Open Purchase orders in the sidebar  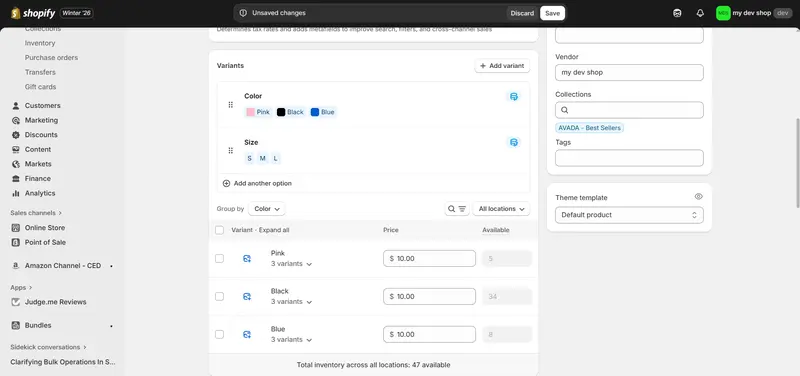(x=52, y=58)
